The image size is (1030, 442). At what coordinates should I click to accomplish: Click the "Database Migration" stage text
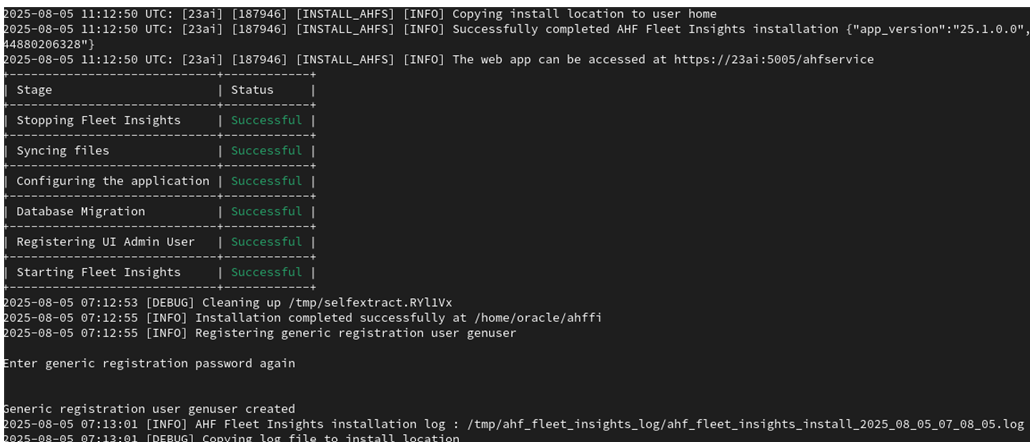(80, 211)
